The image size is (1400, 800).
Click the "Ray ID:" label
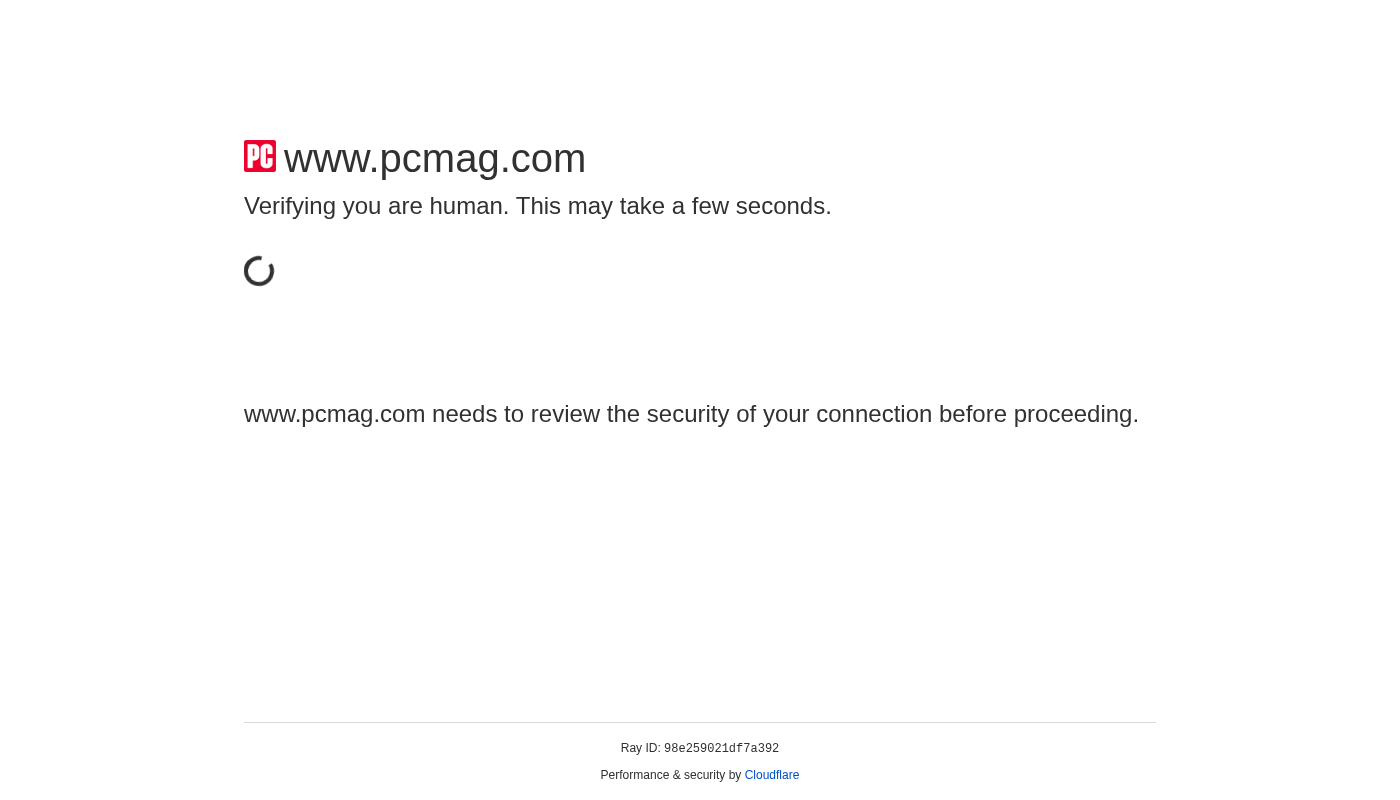(640, 748)
